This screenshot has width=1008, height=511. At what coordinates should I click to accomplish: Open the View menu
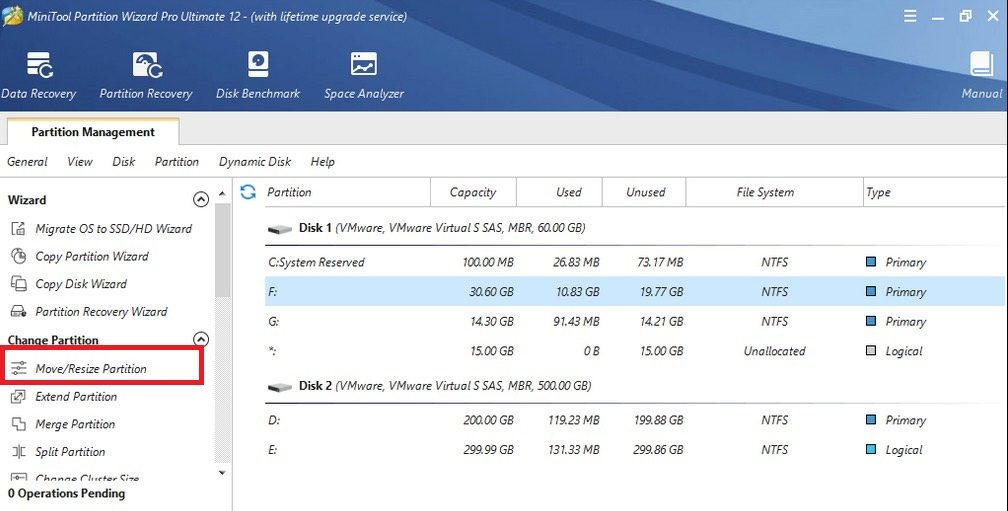pyautogui.click(x=80, y=161)
